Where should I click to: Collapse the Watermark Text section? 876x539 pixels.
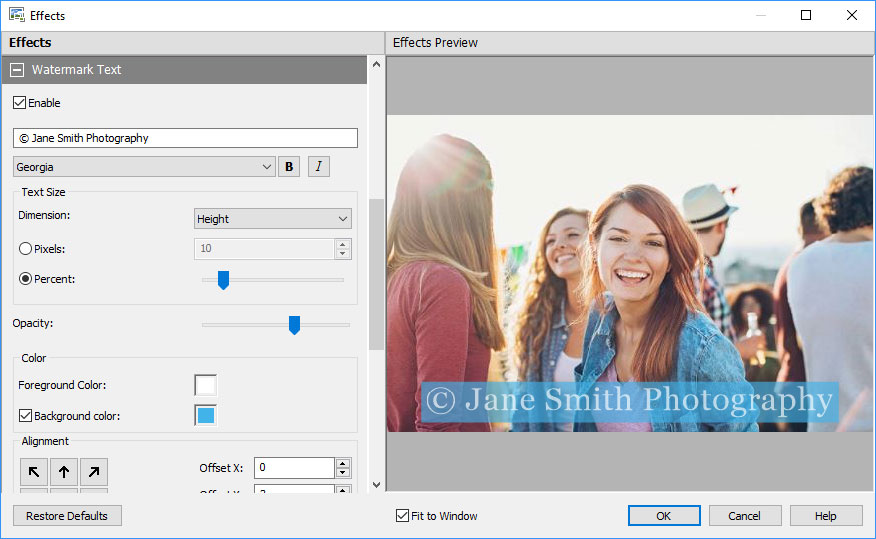pyautogui.click(x=17, y=70)
